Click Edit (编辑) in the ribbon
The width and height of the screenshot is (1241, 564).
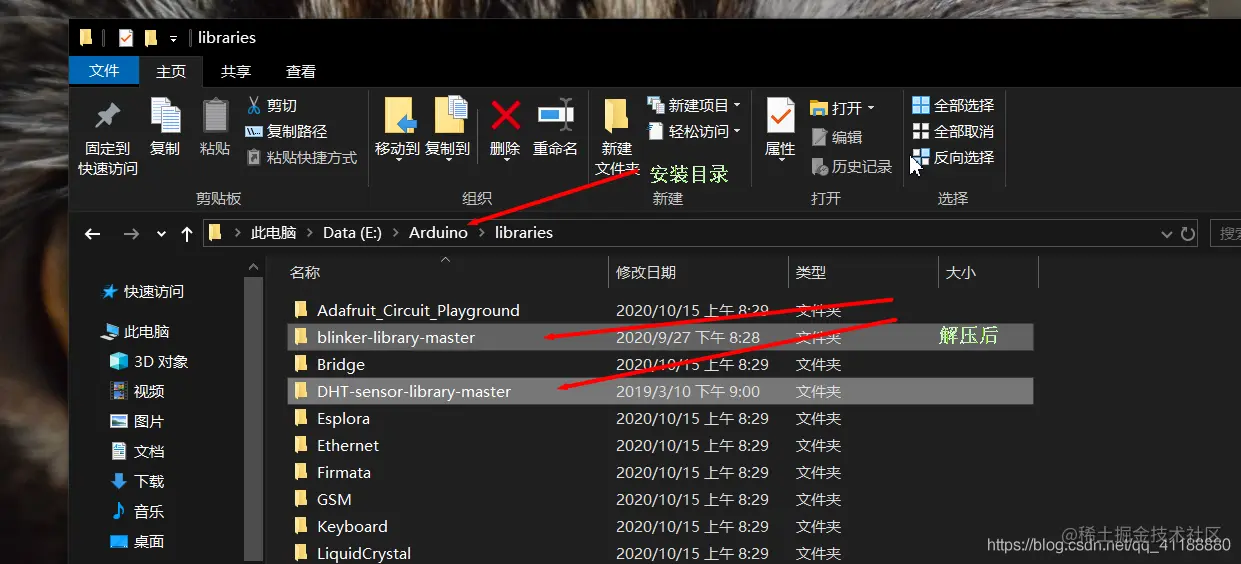(x=836, y=137)
